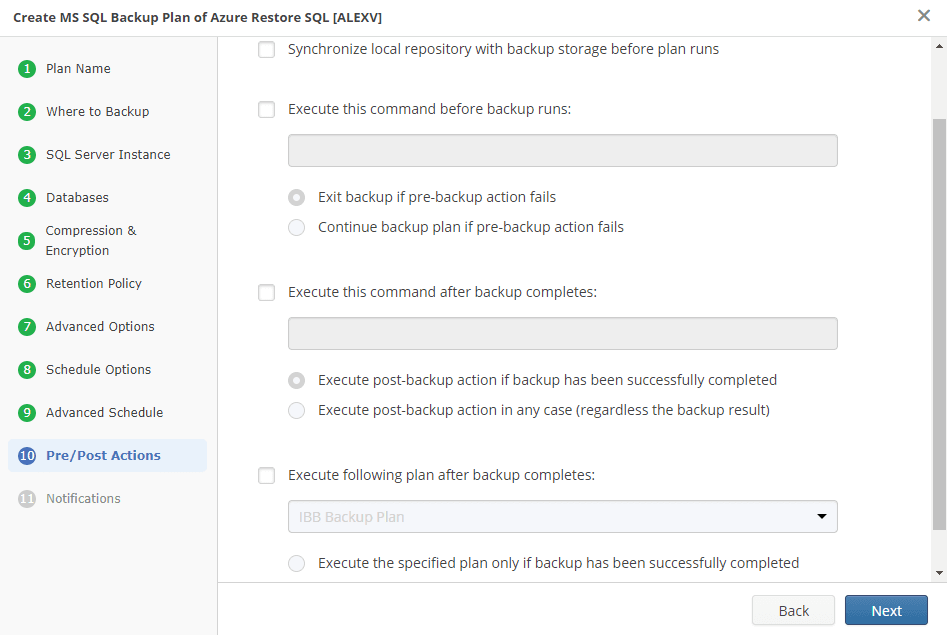Enable command execution before backup runs
The image size is (947, 635).
pos(266,109)
